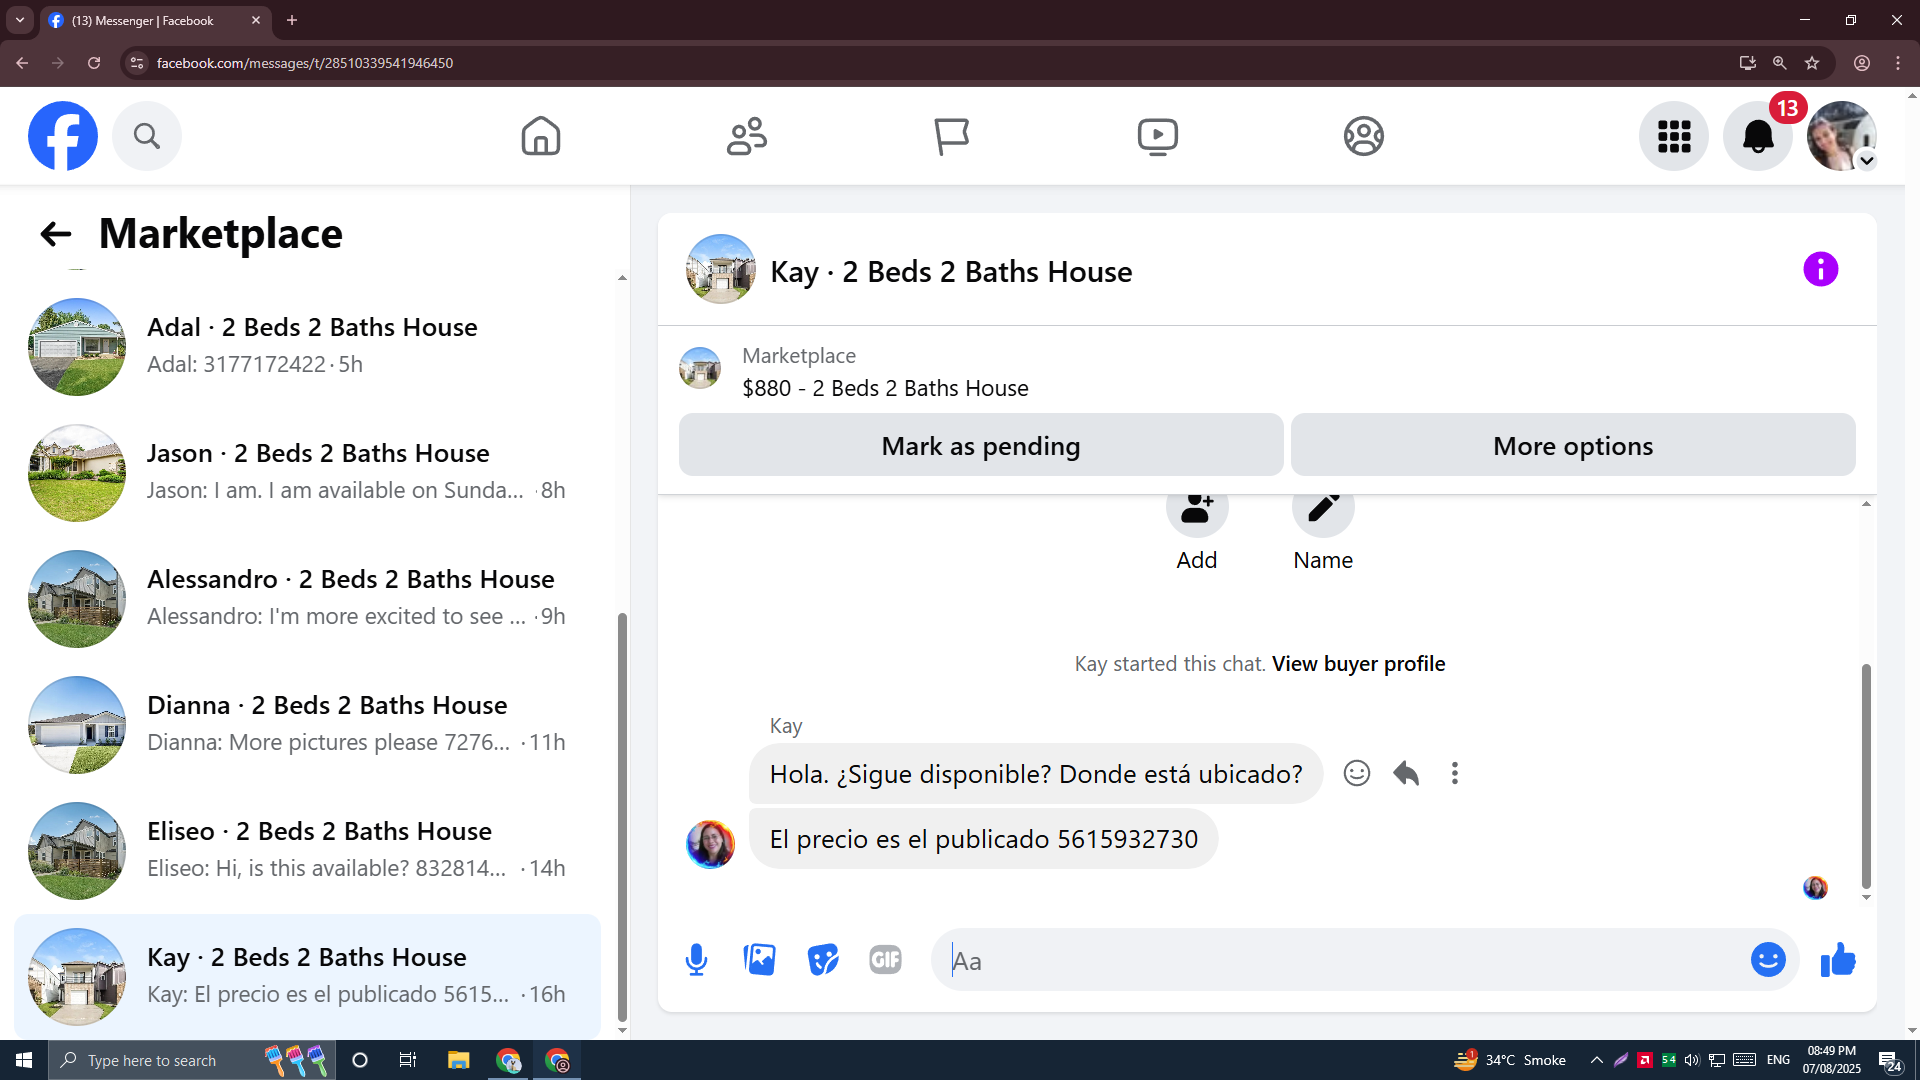Attach a photo with the image icon
This screenshot has width=1920, height=1080.
(x=760, y=960)
